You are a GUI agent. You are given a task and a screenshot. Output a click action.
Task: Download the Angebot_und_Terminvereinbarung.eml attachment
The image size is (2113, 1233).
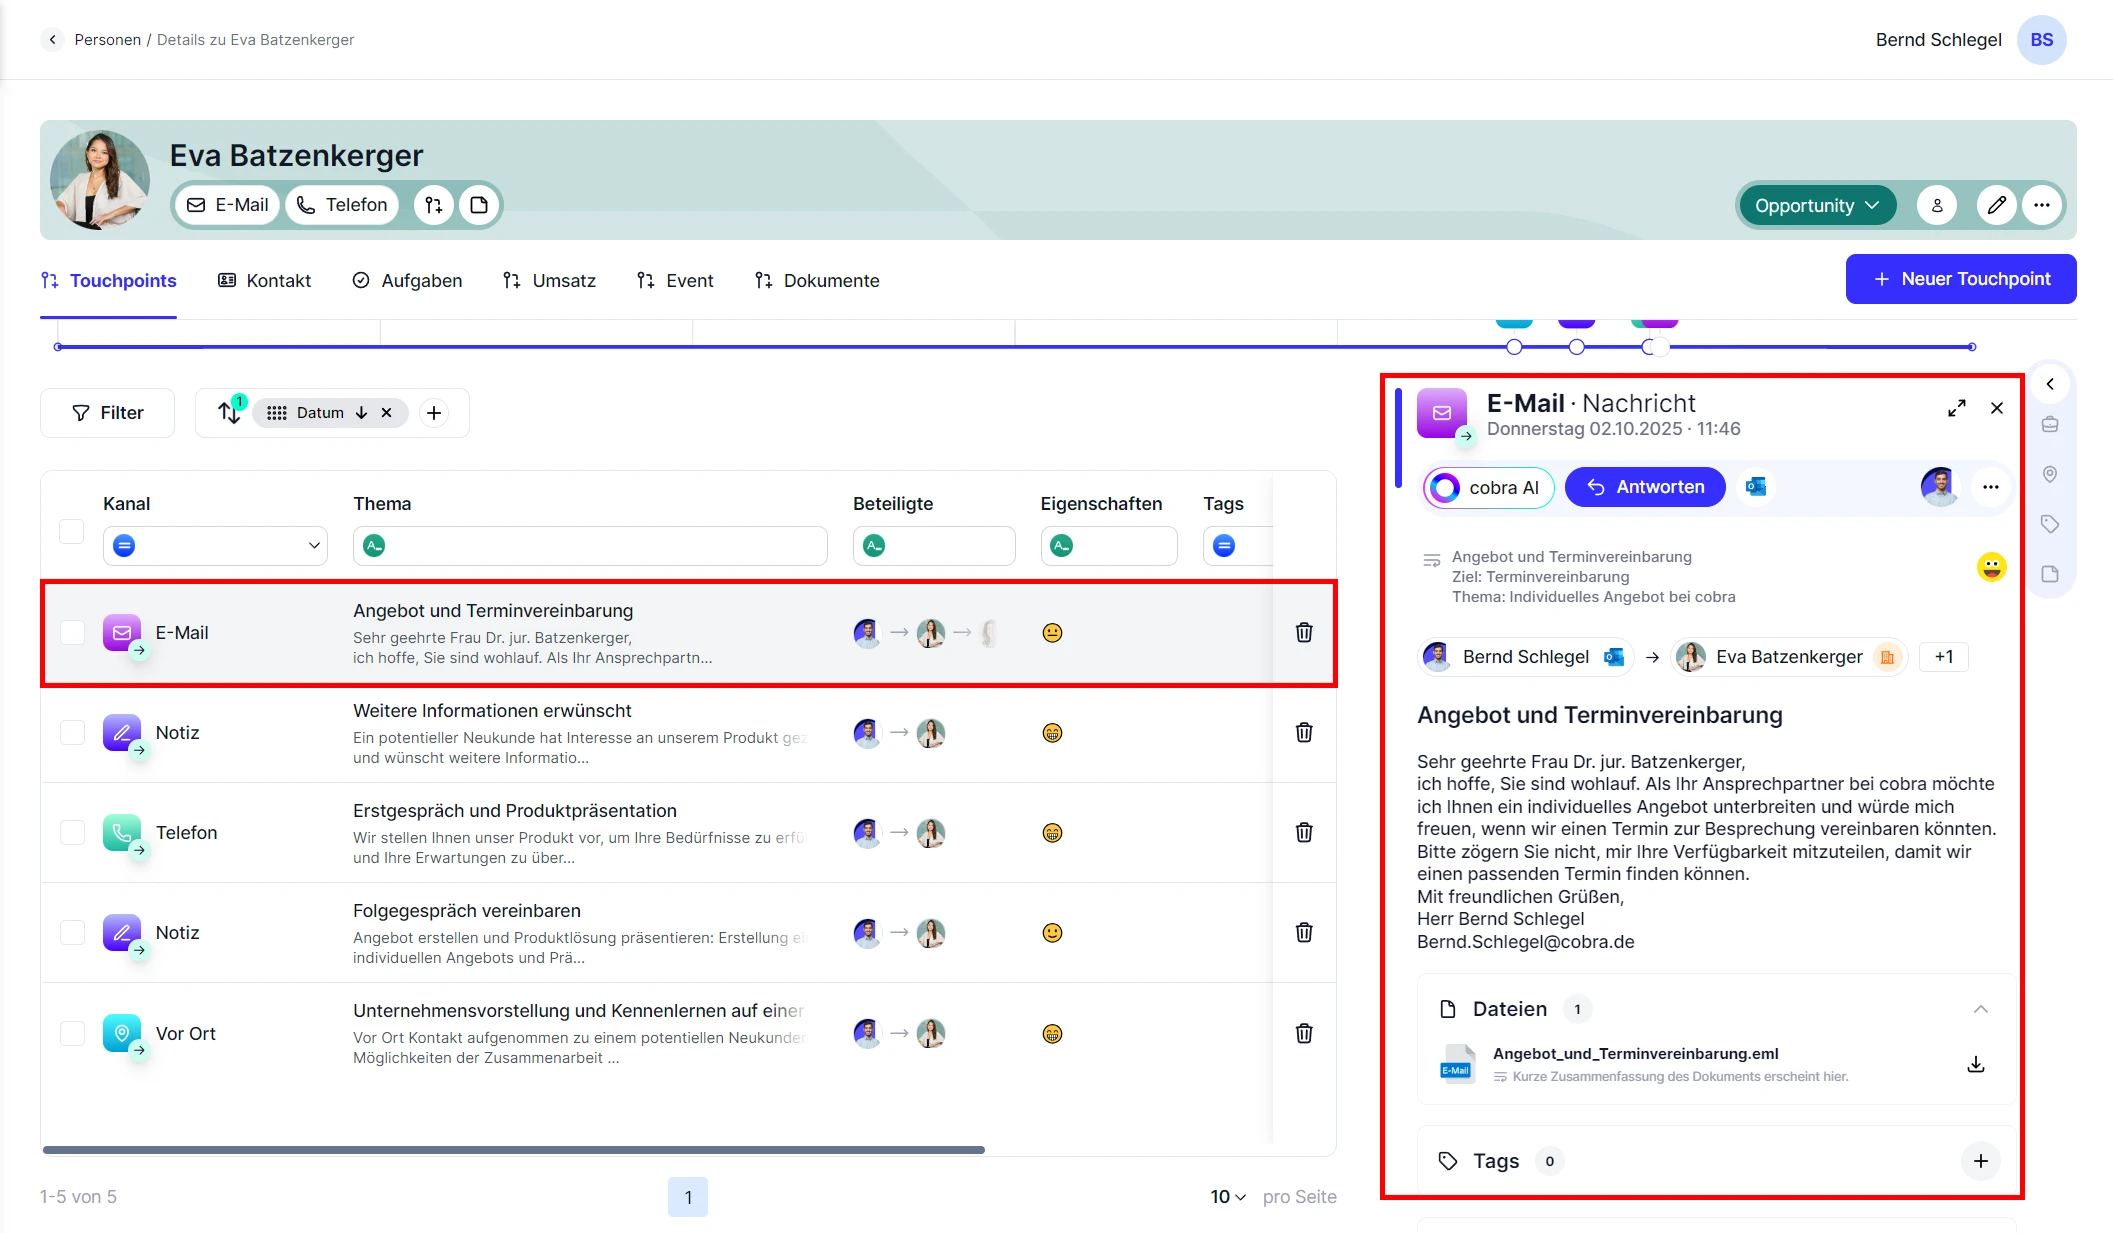(x=1976, y=1064)
